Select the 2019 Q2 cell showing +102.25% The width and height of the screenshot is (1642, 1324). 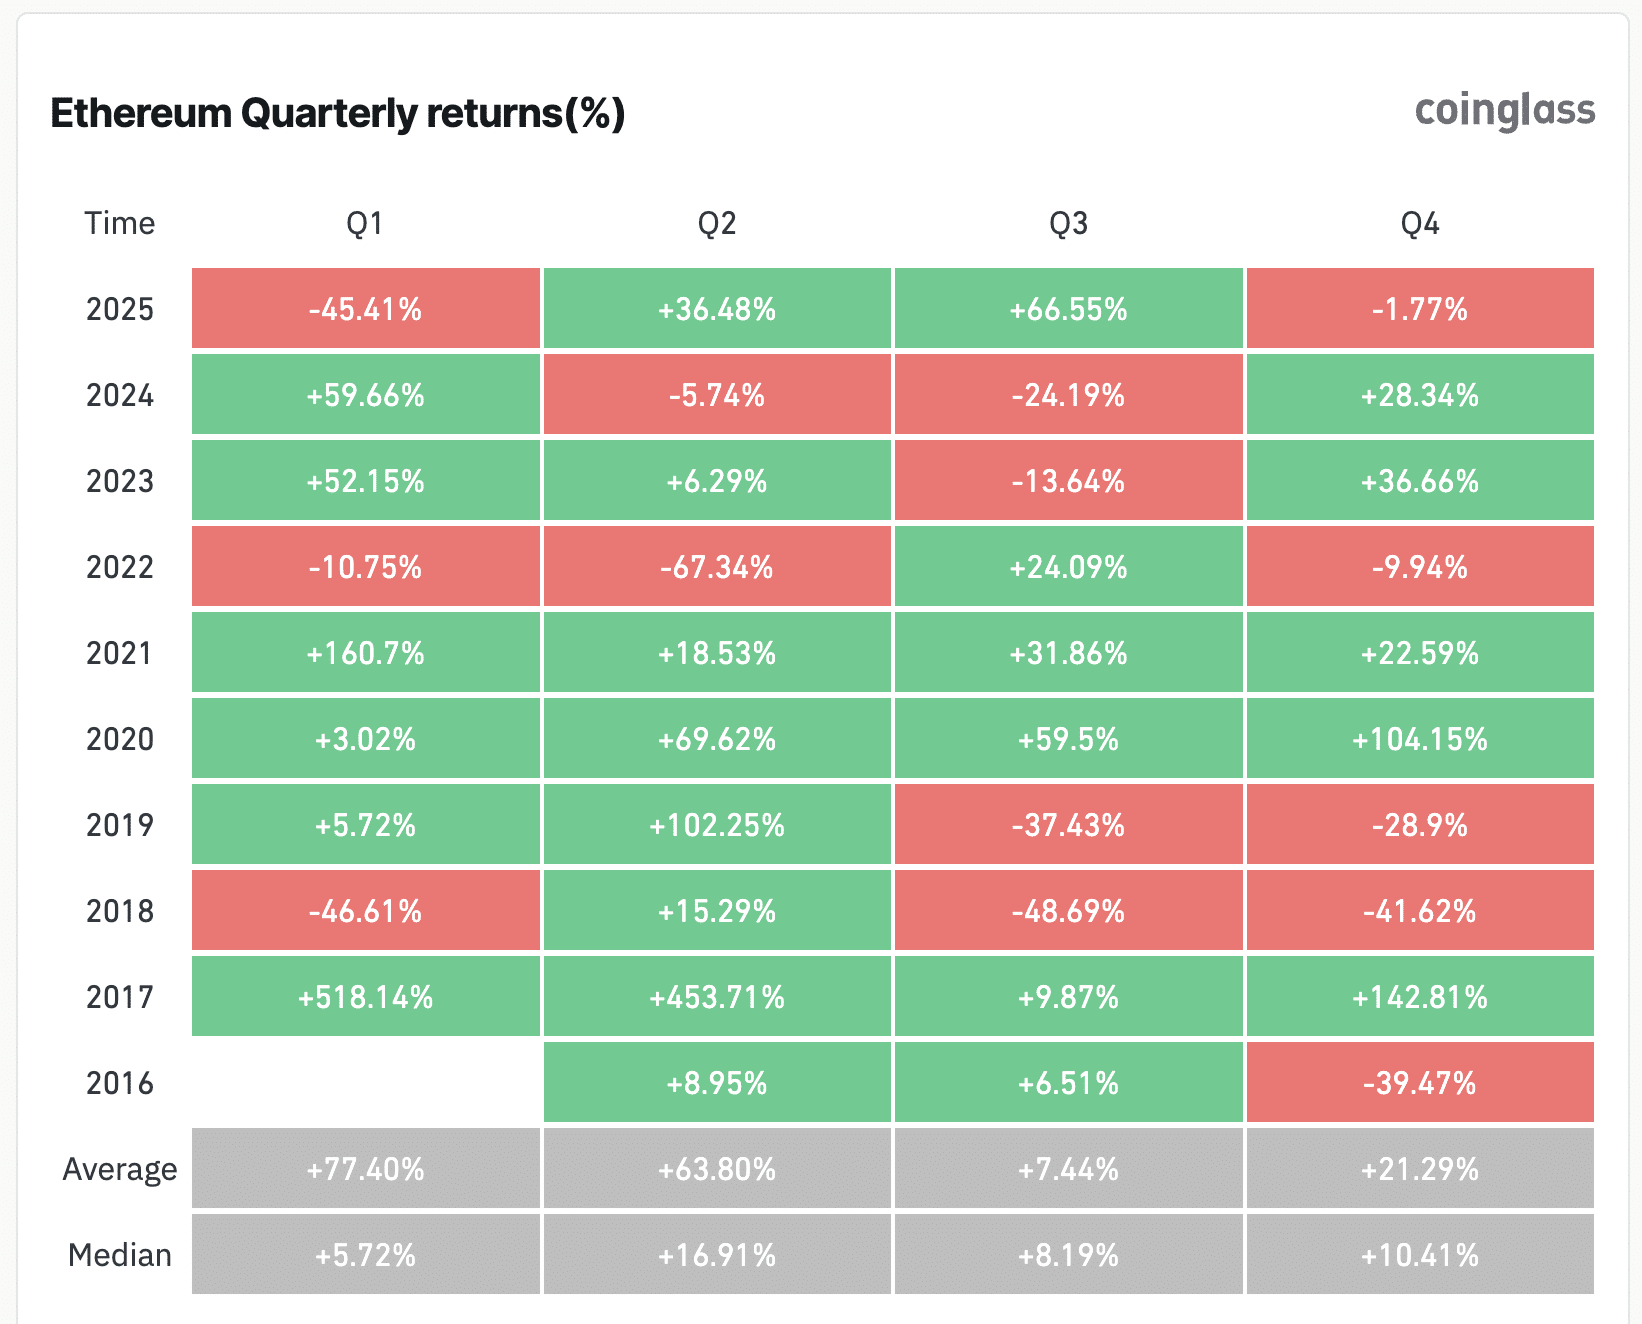coord(717,825)
